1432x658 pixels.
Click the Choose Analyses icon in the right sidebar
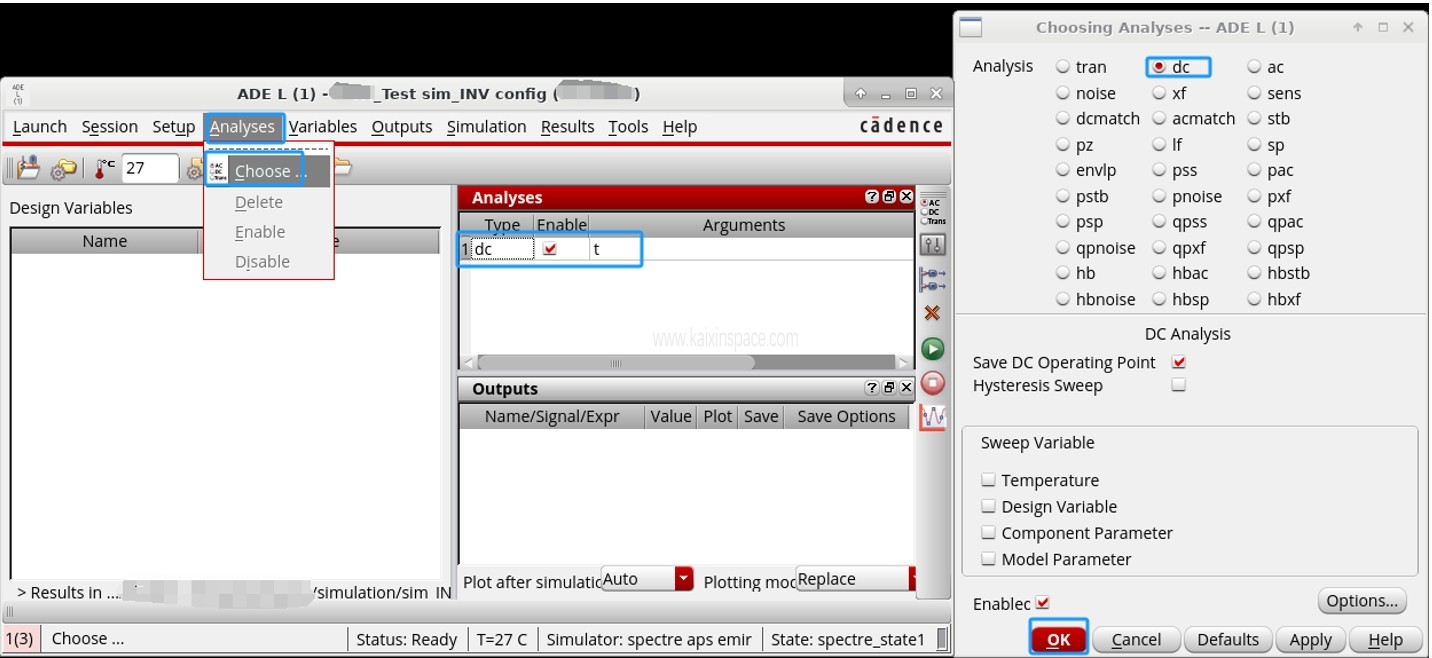click(x=932, y=212)
